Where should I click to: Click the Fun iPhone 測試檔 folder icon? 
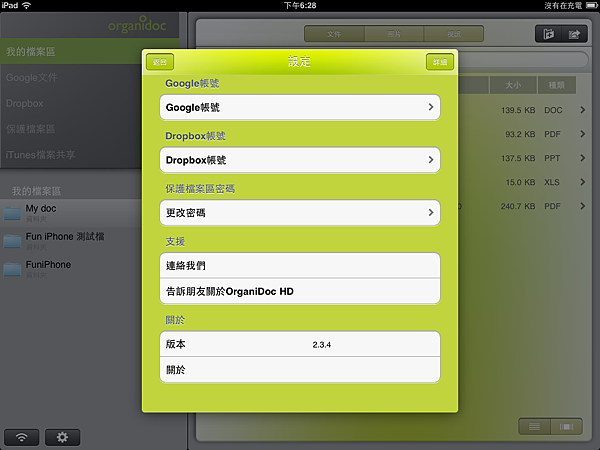tap(12, 241)
